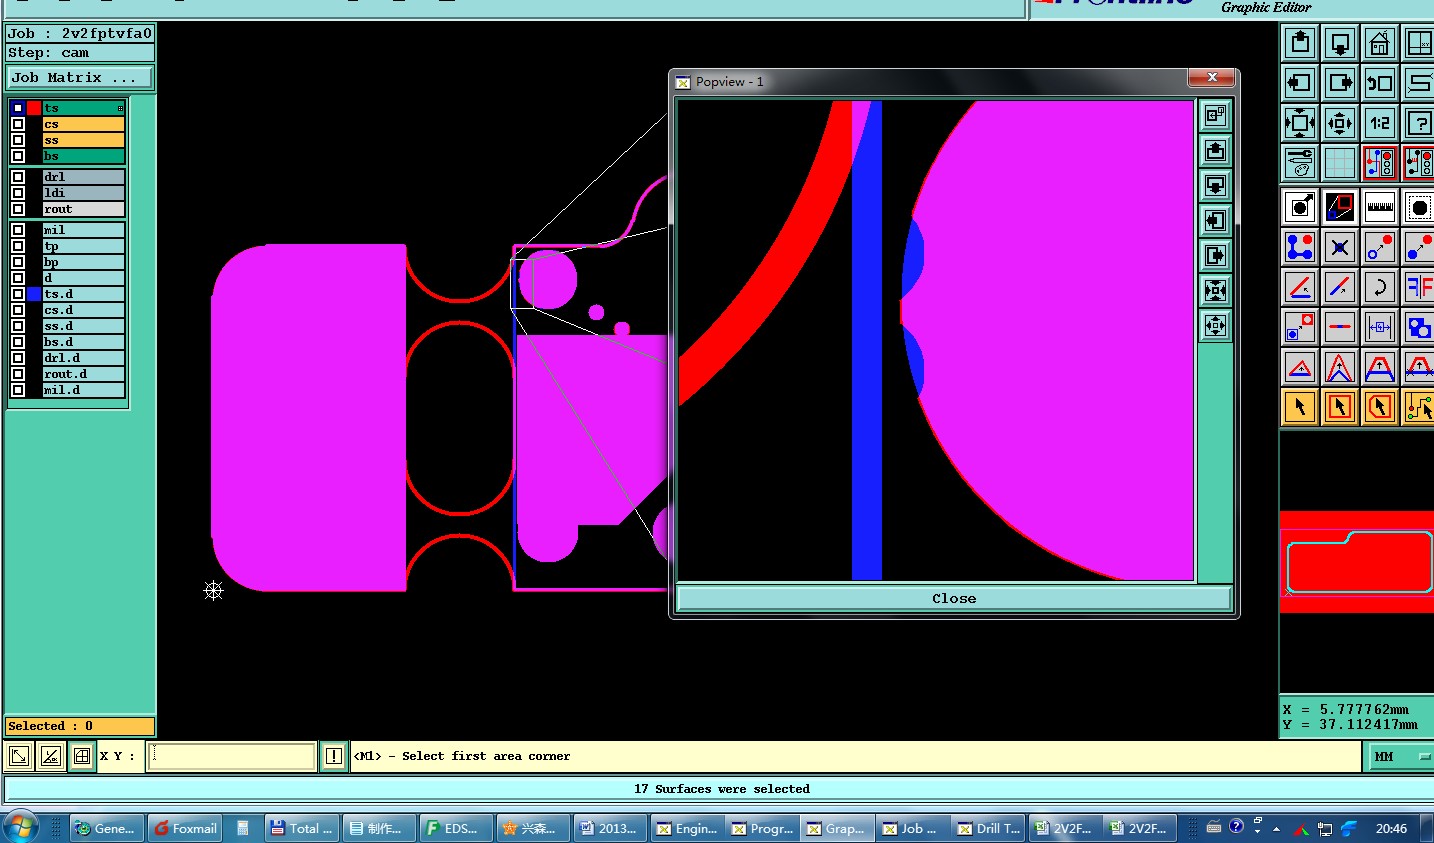Switch to Drill T... taskbar window
The width and height of the screenshot is (1434, 843).
point(988,828)
